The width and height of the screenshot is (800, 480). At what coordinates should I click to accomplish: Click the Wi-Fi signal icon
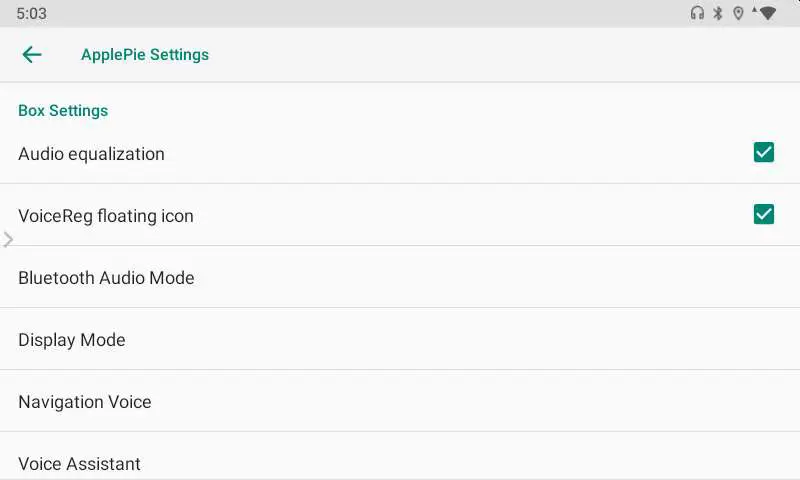[767, 14]
